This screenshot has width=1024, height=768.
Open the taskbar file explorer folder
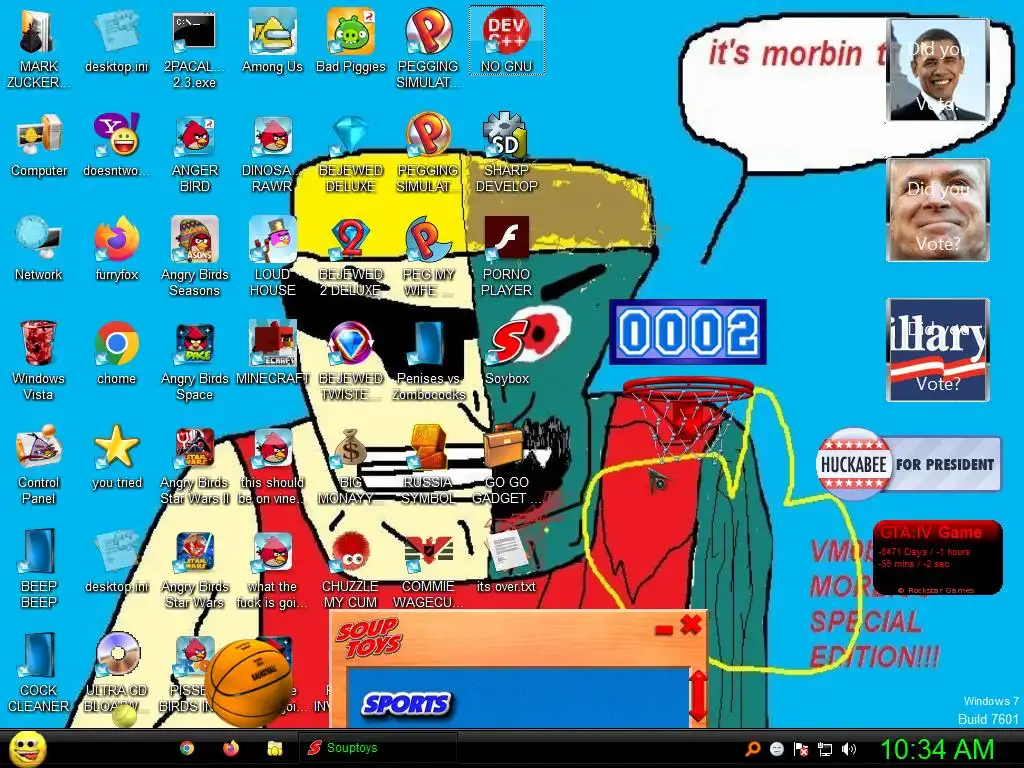[274, 748]
